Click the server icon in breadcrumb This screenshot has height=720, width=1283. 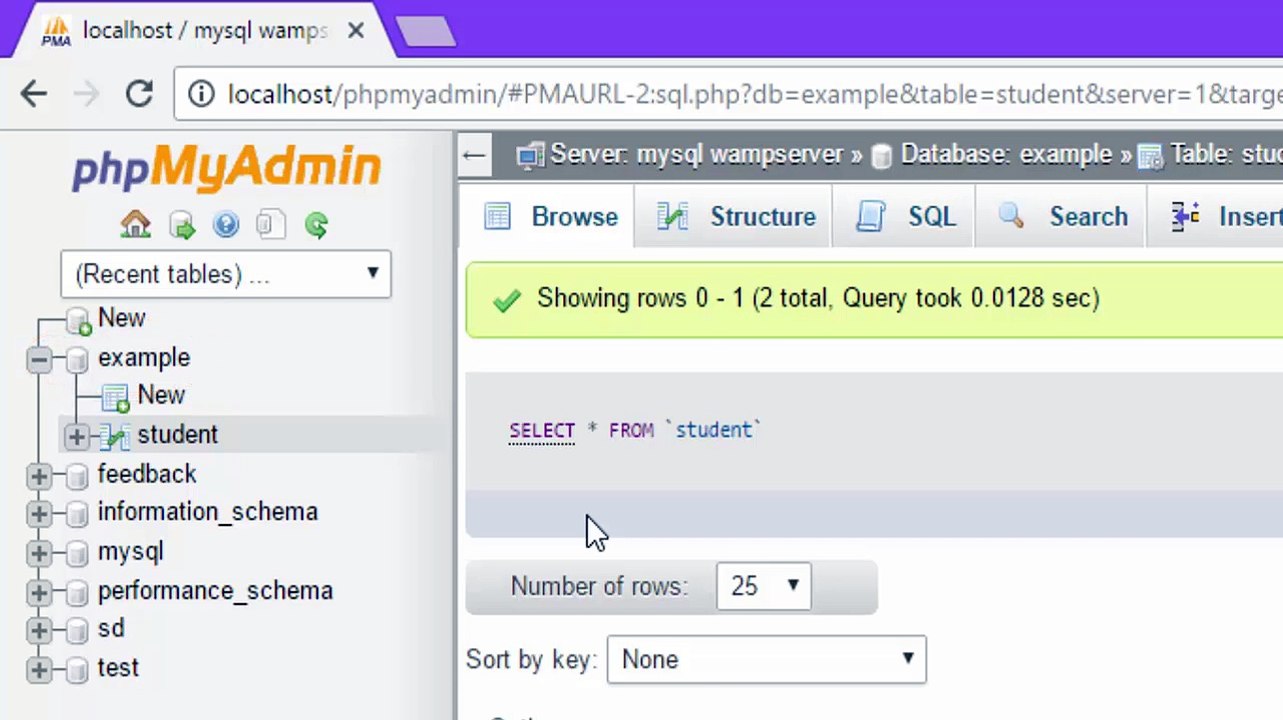point(530,155)
